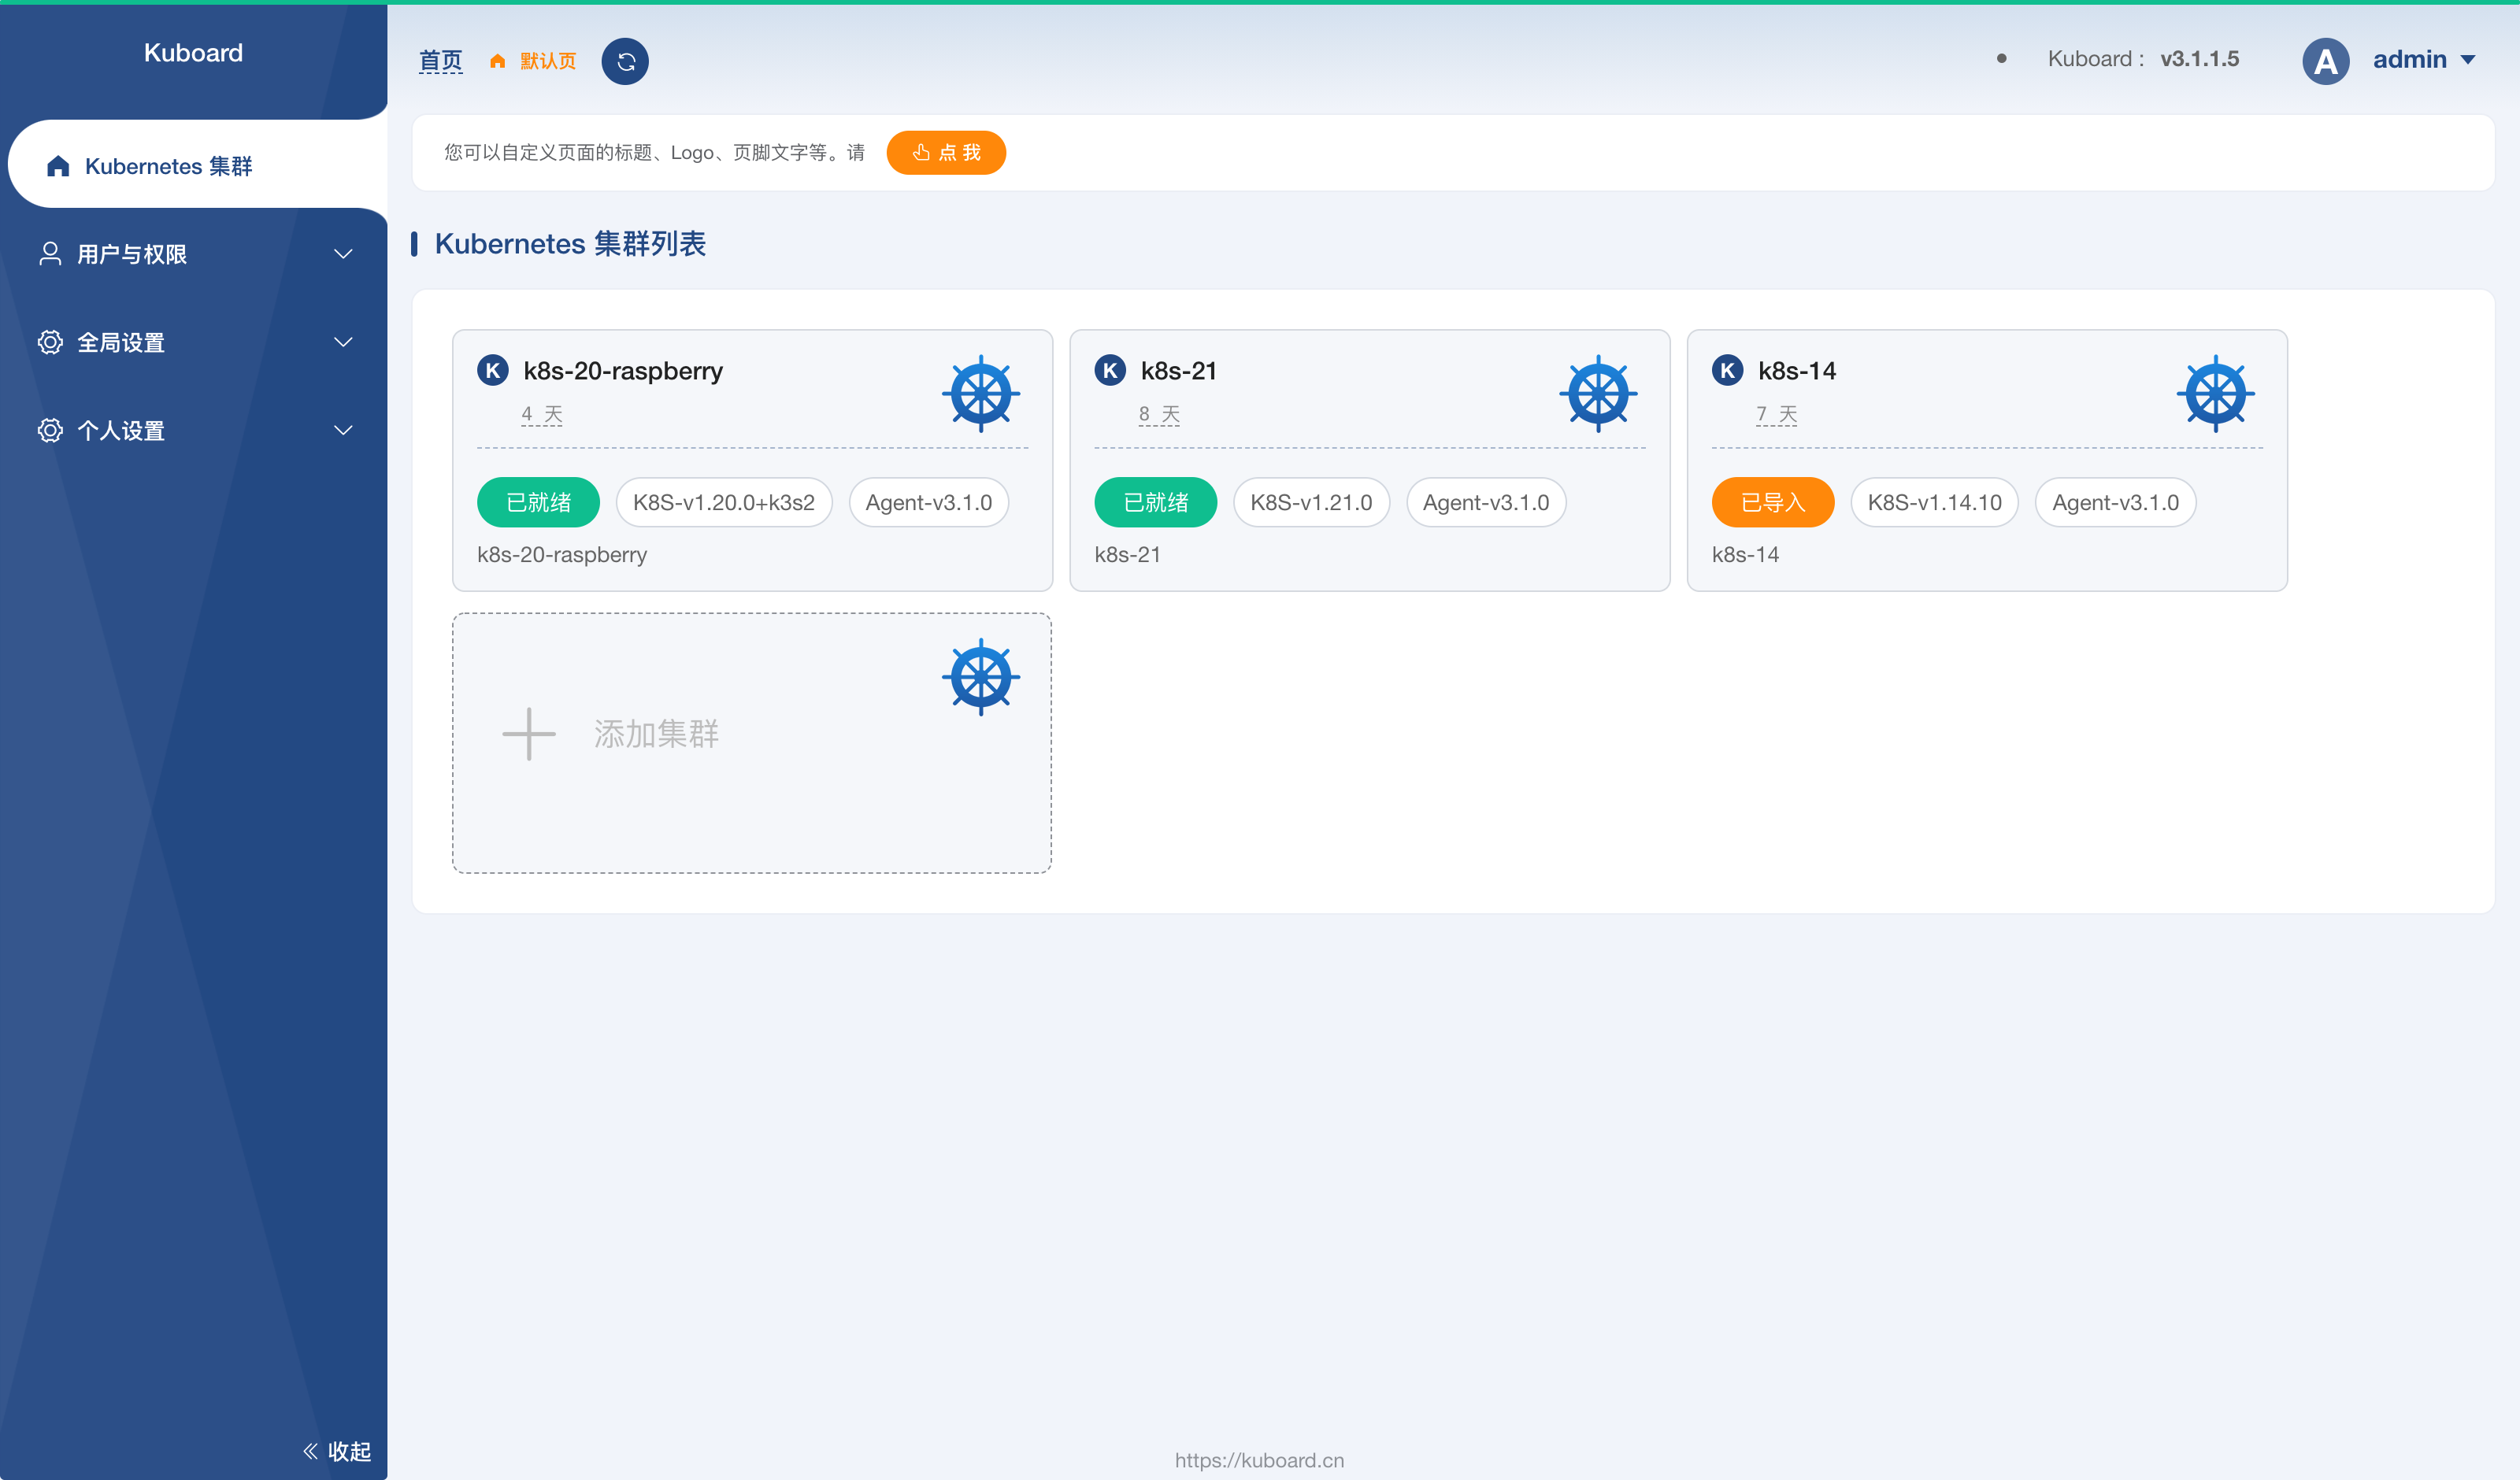Click the status dot before Kuboard version
This screenshot has width=2520, height=1480.
pyautogui.click(x=2001, y=59)
